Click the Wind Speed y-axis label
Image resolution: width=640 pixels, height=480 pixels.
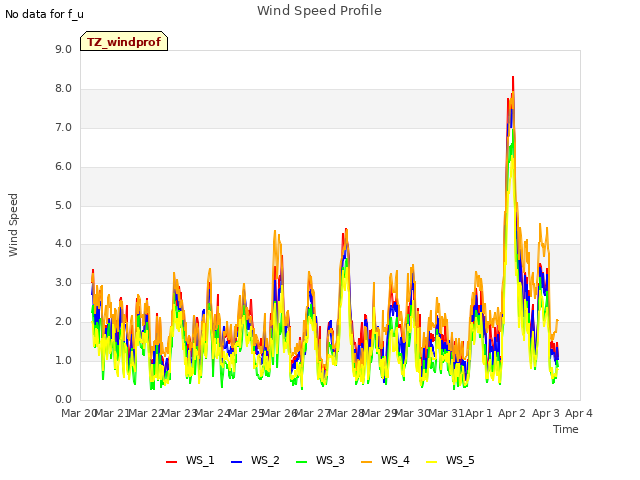13,225
